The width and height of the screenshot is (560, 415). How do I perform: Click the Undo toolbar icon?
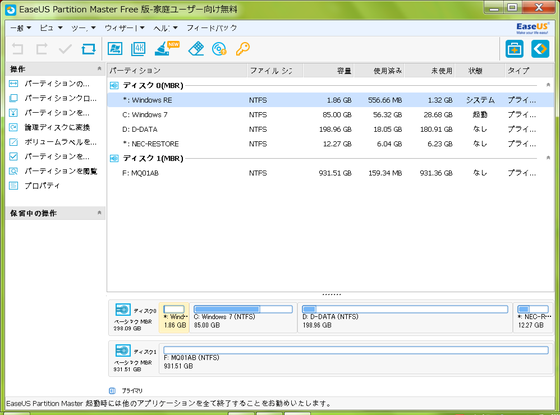[x=18, y=49]
